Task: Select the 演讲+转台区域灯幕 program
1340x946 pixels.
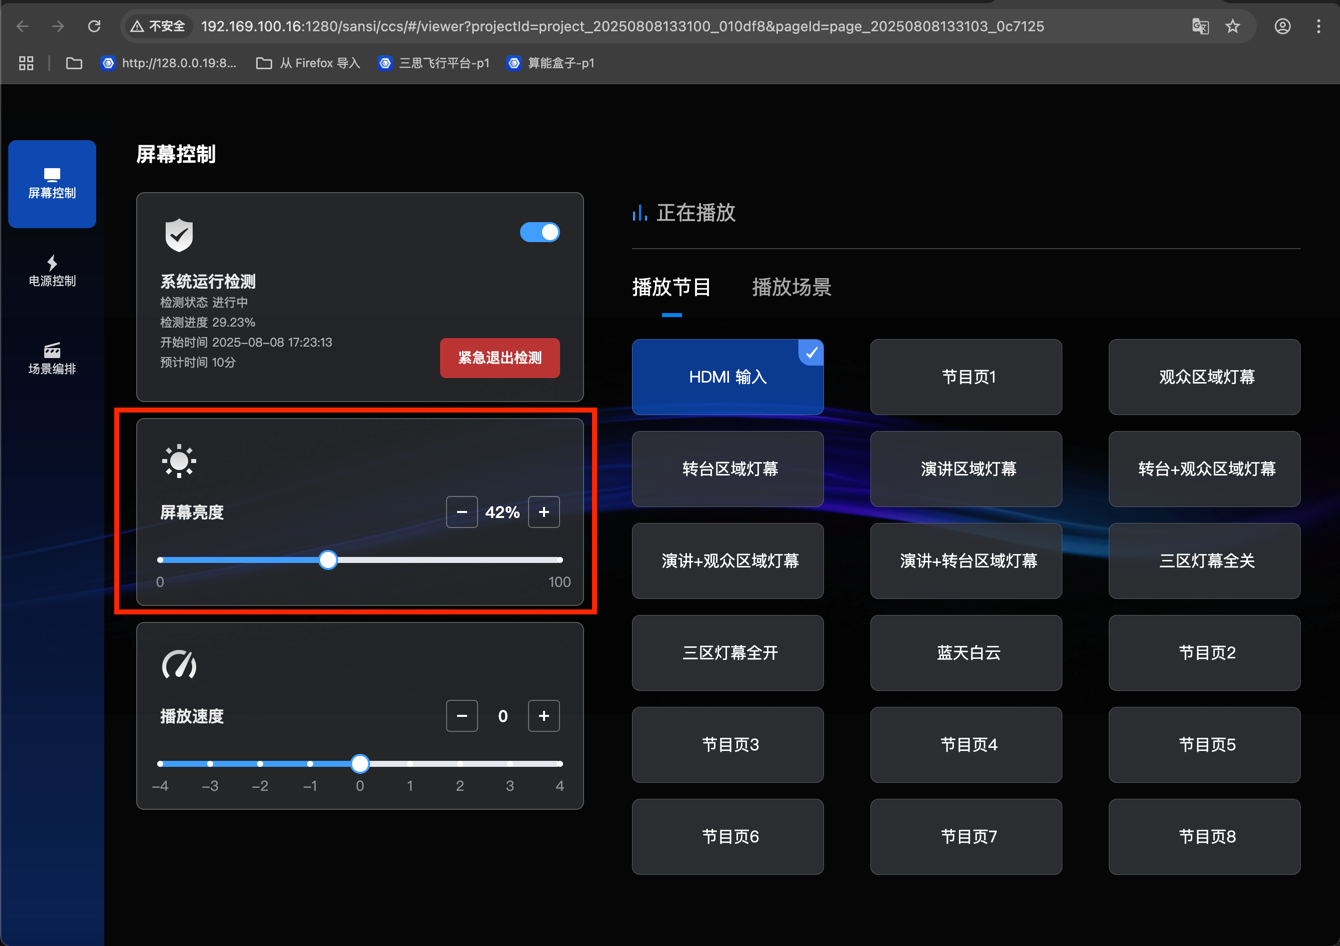Action: (966, 561)
